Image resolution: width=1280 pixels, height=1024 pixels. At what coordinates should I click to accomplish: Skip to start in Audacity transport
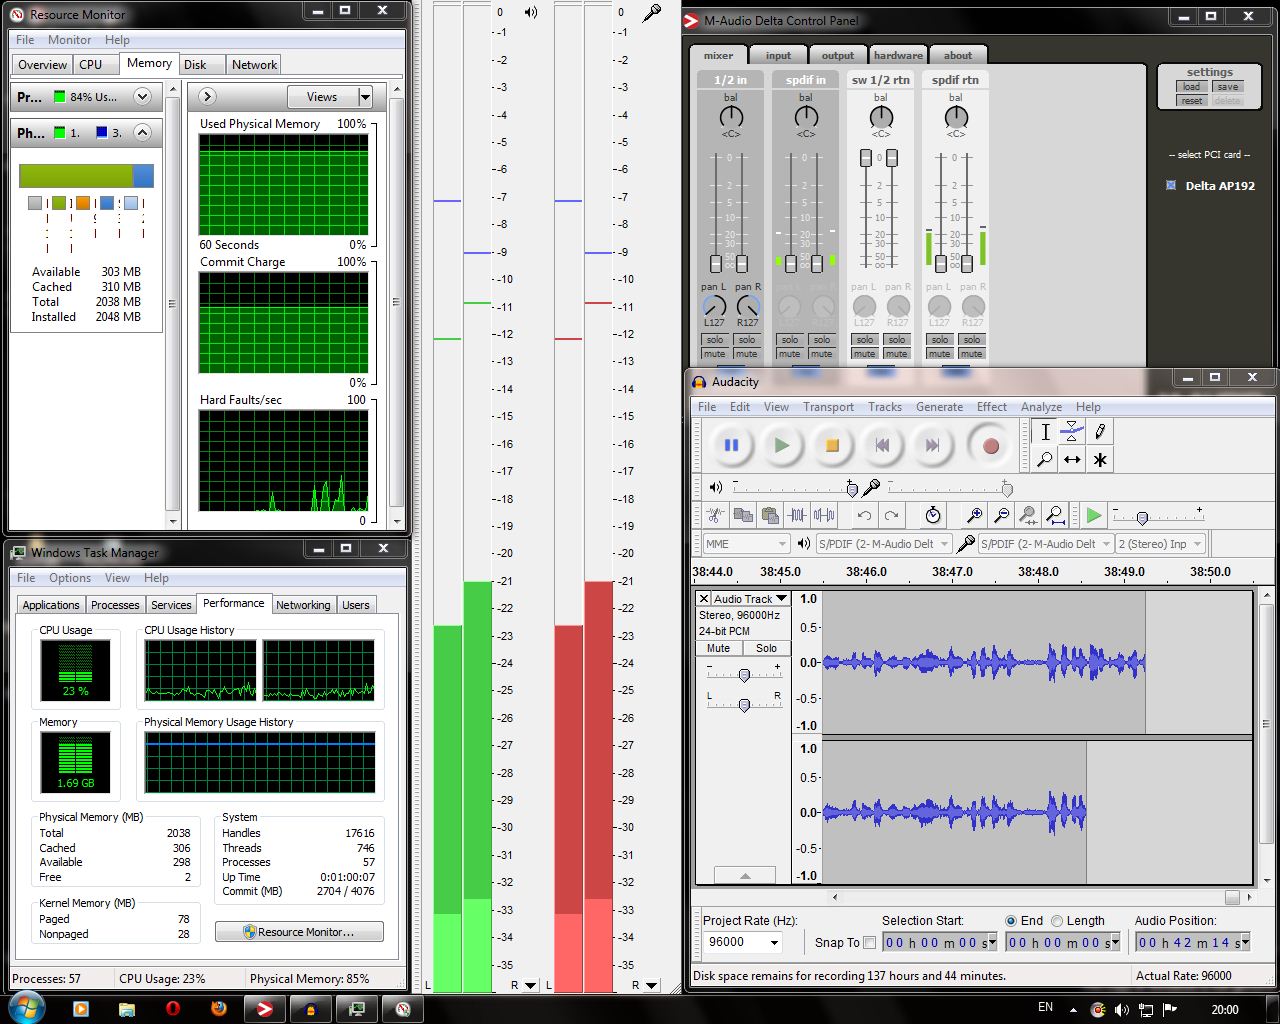[x=882, y=446]
